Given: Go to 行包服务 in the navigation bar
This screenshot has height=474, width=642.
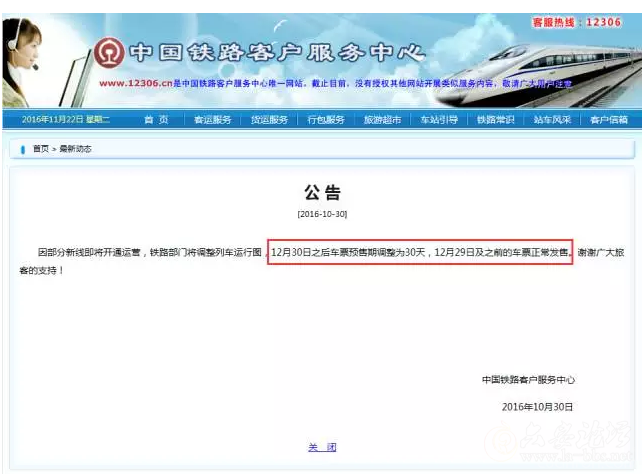Looking at the screenshot, I should point(325,120).
